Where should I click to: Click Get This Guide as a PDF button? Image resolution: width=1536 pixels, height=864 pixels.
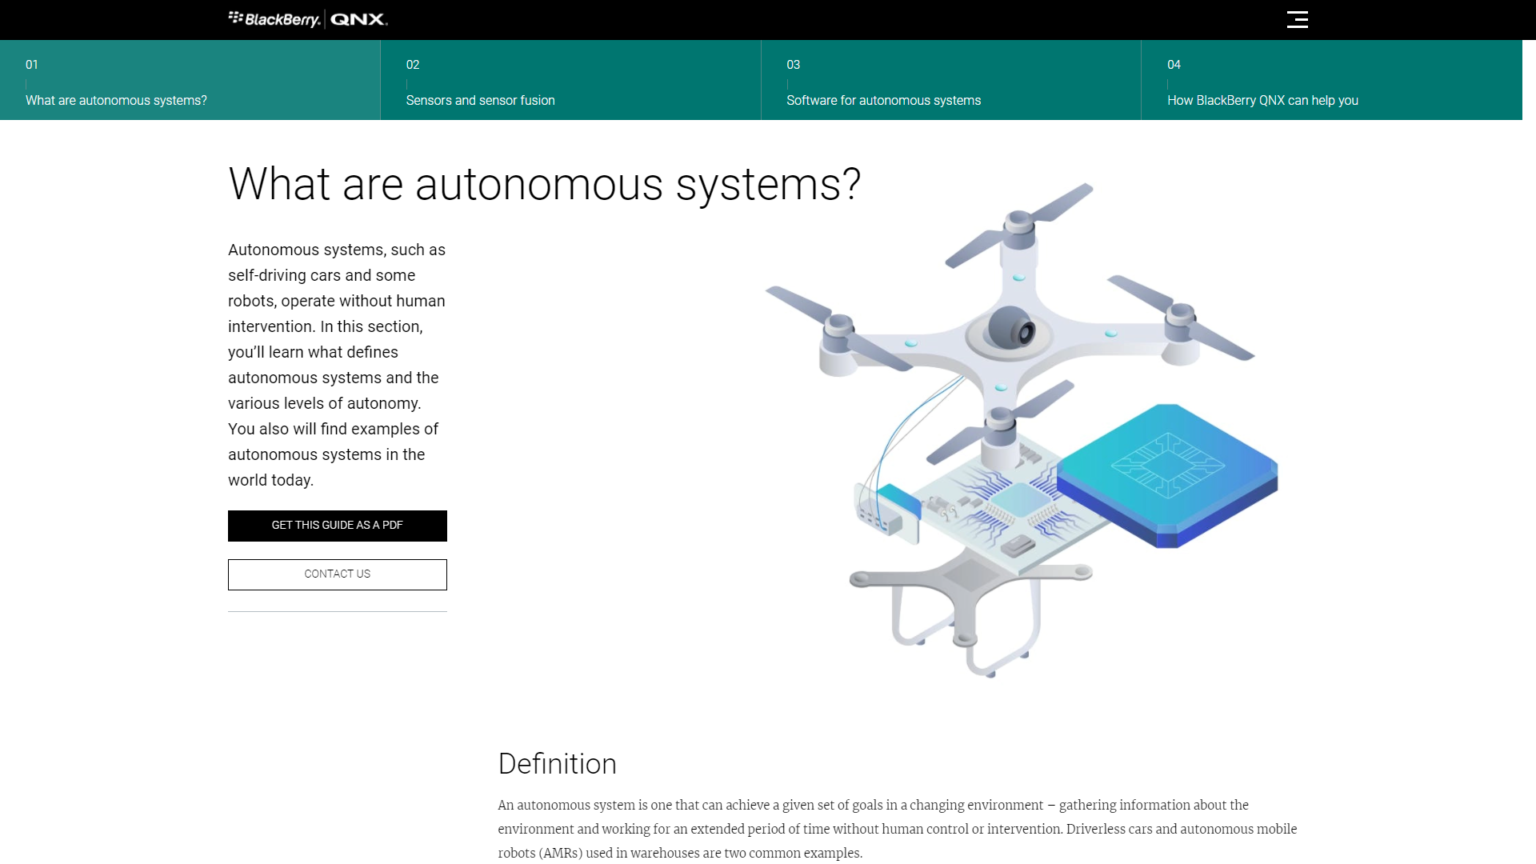point(337,526)
